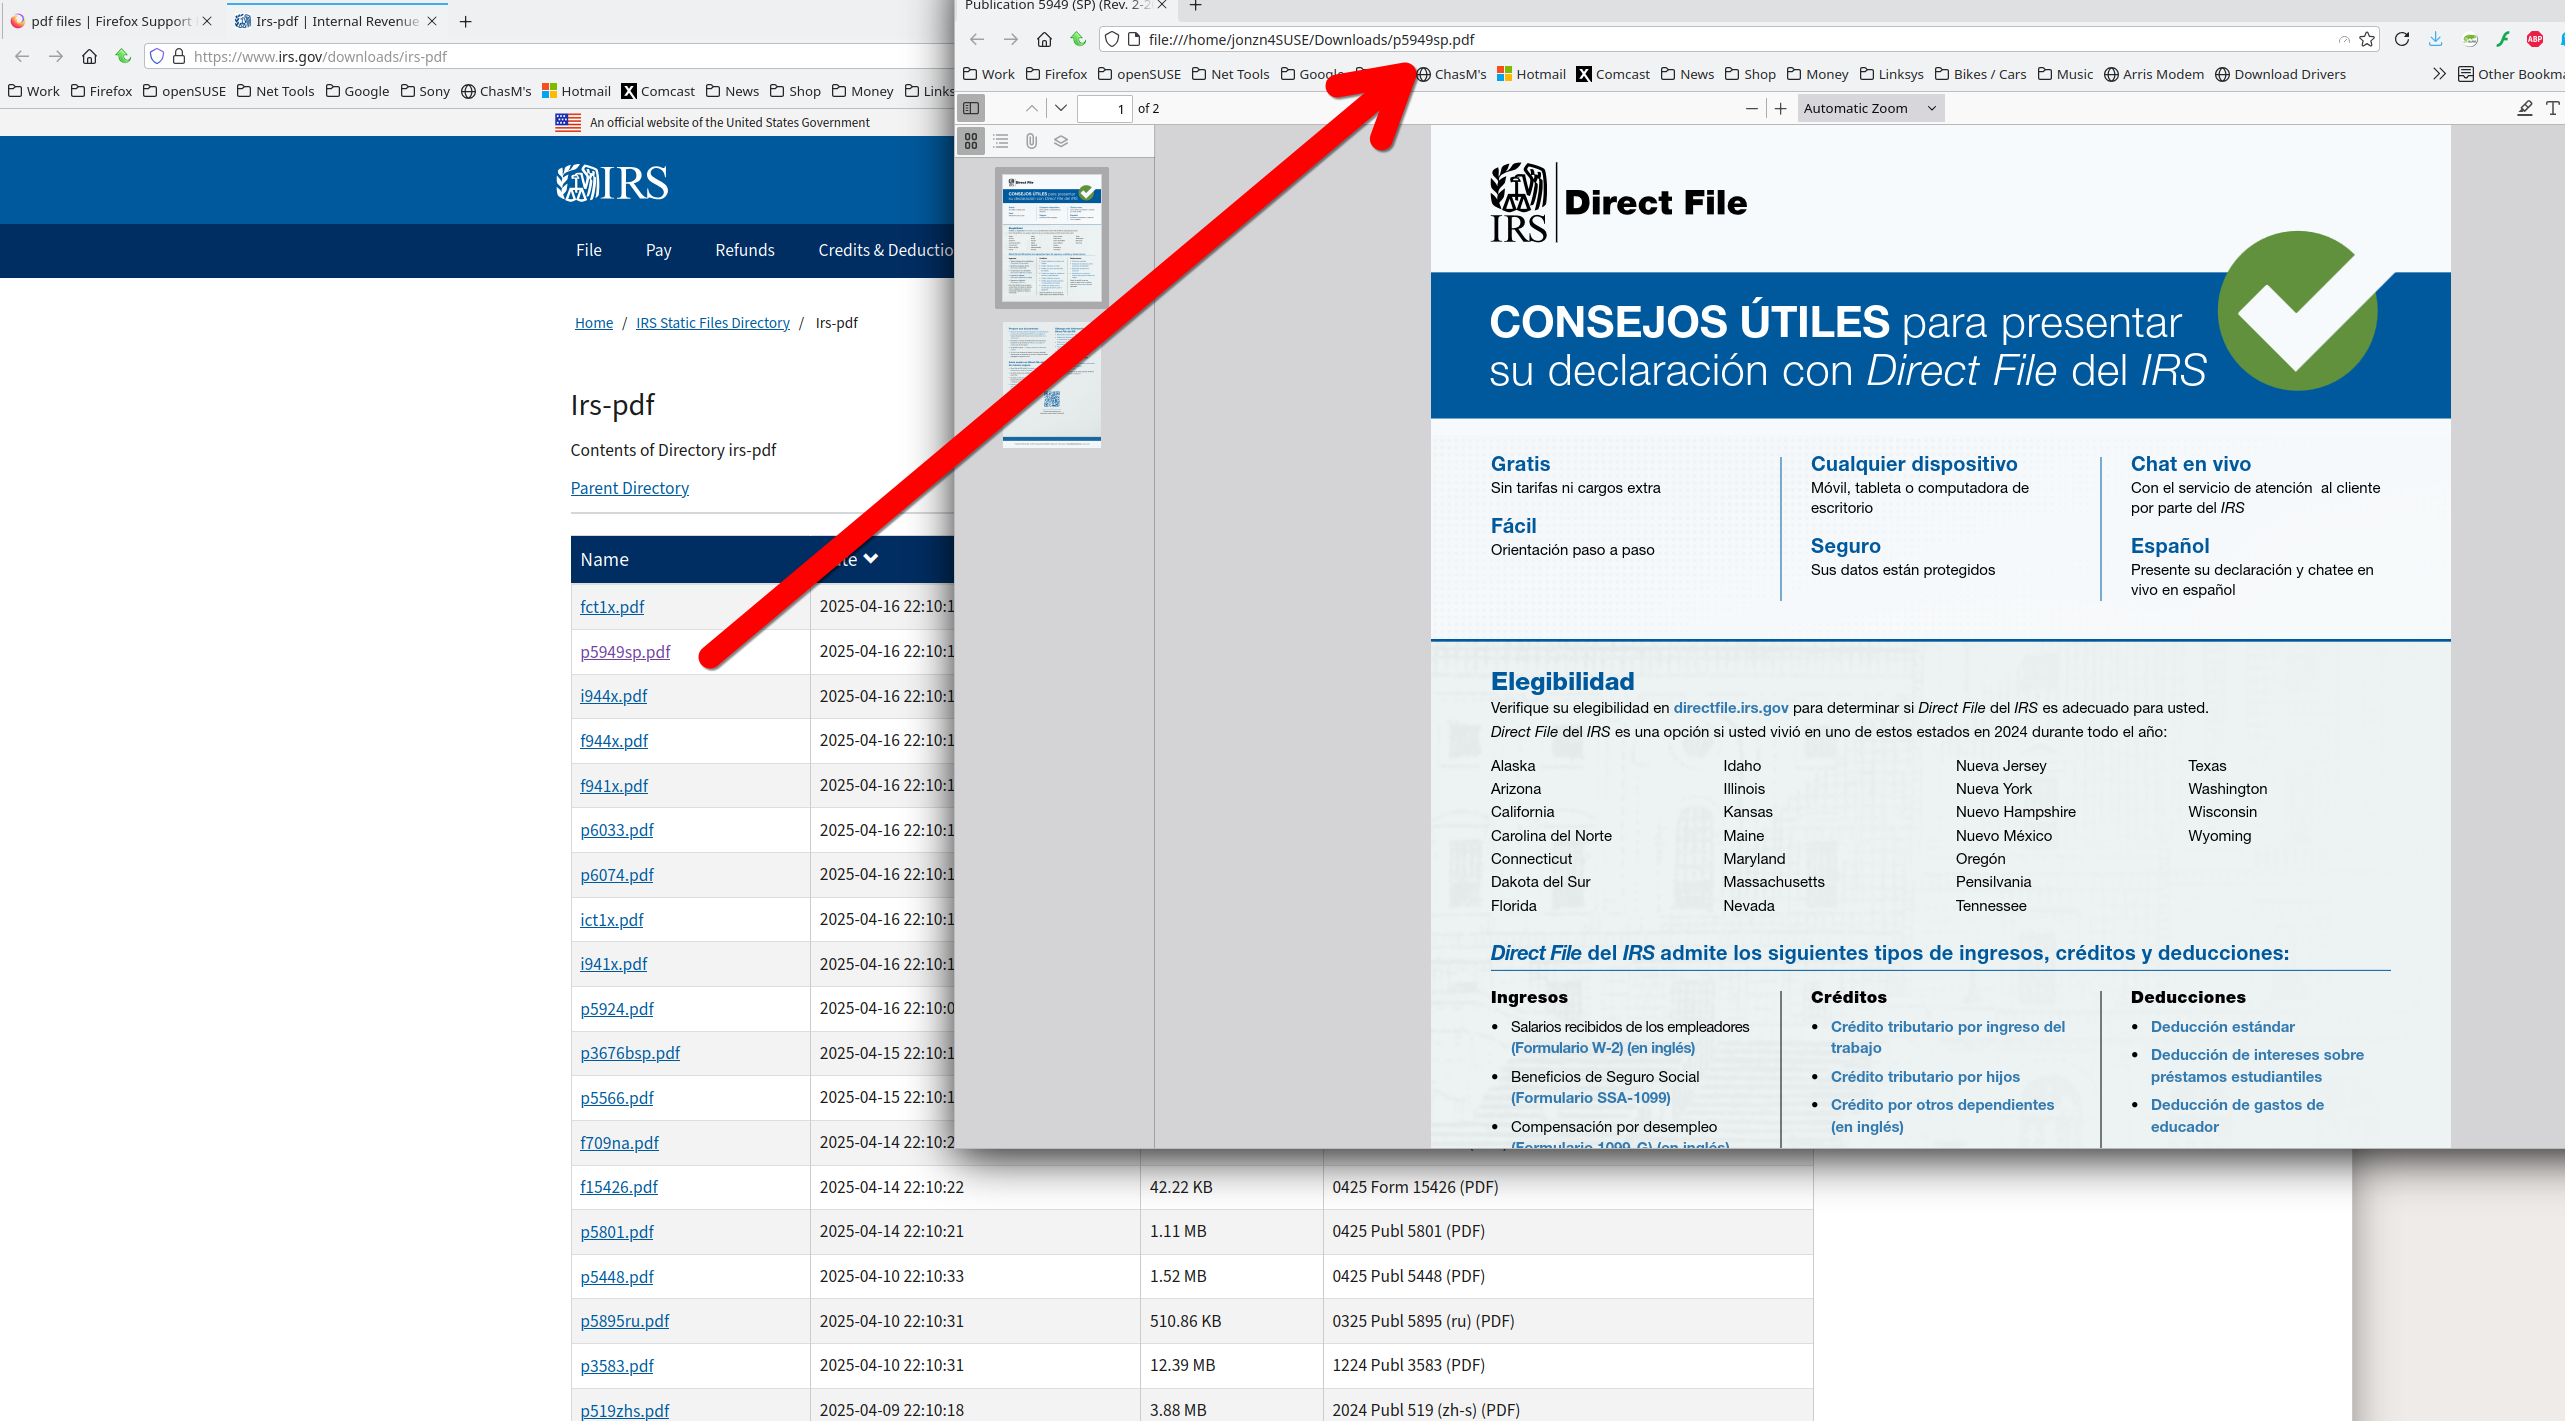Screen dimensions: 2565x1421
Task: Open Download Drivers bookmark
Action: [2280, 74]
